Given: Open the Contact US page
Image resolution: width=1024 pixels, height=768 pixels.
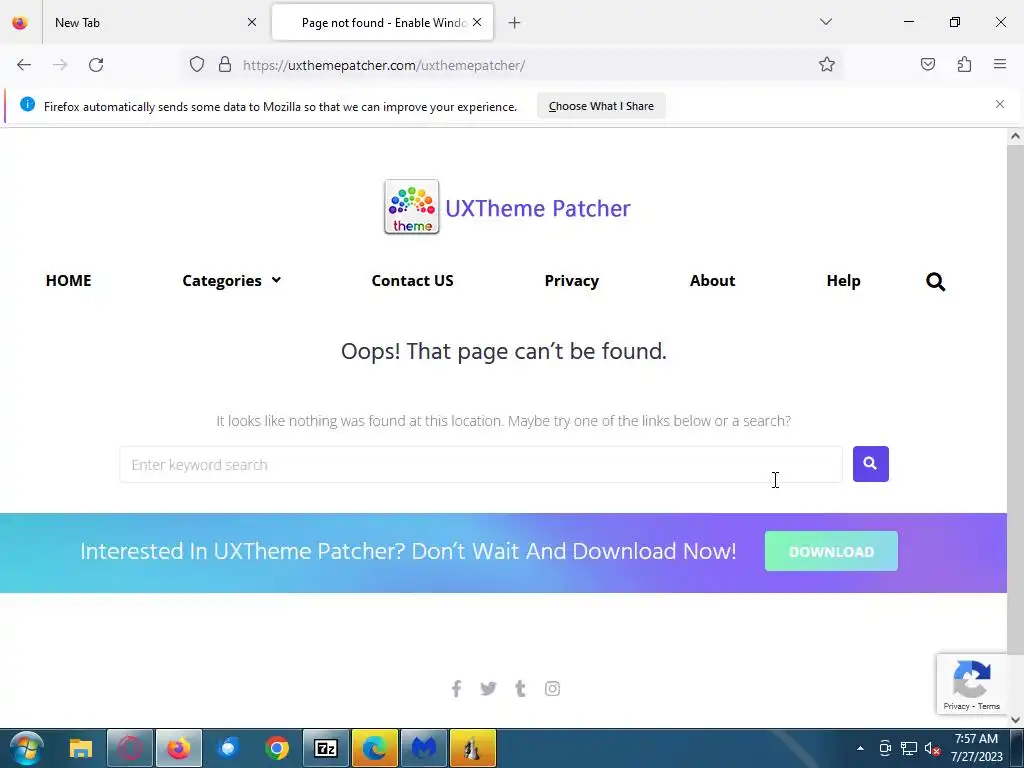Looking at the screenshot, I should pos(412,281).
